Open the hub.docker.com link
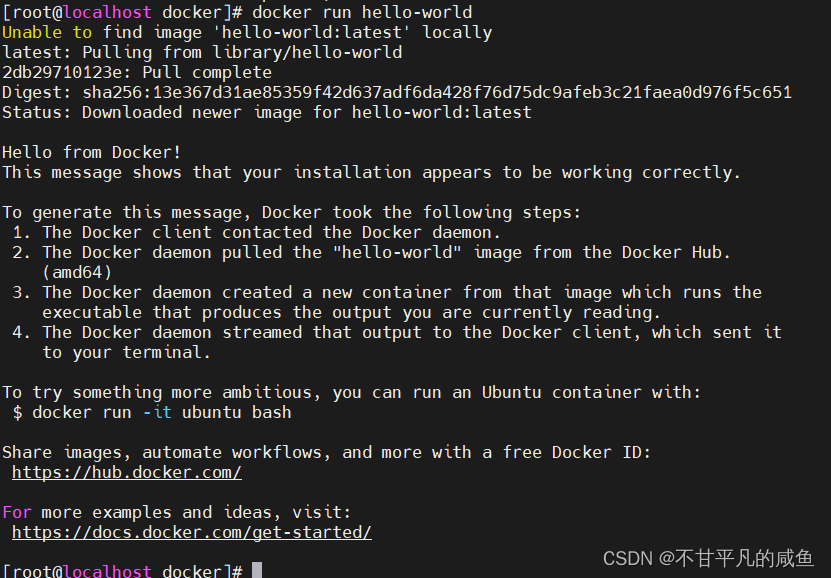The width and height of the screenshot is (831, 578). [126, 472]
